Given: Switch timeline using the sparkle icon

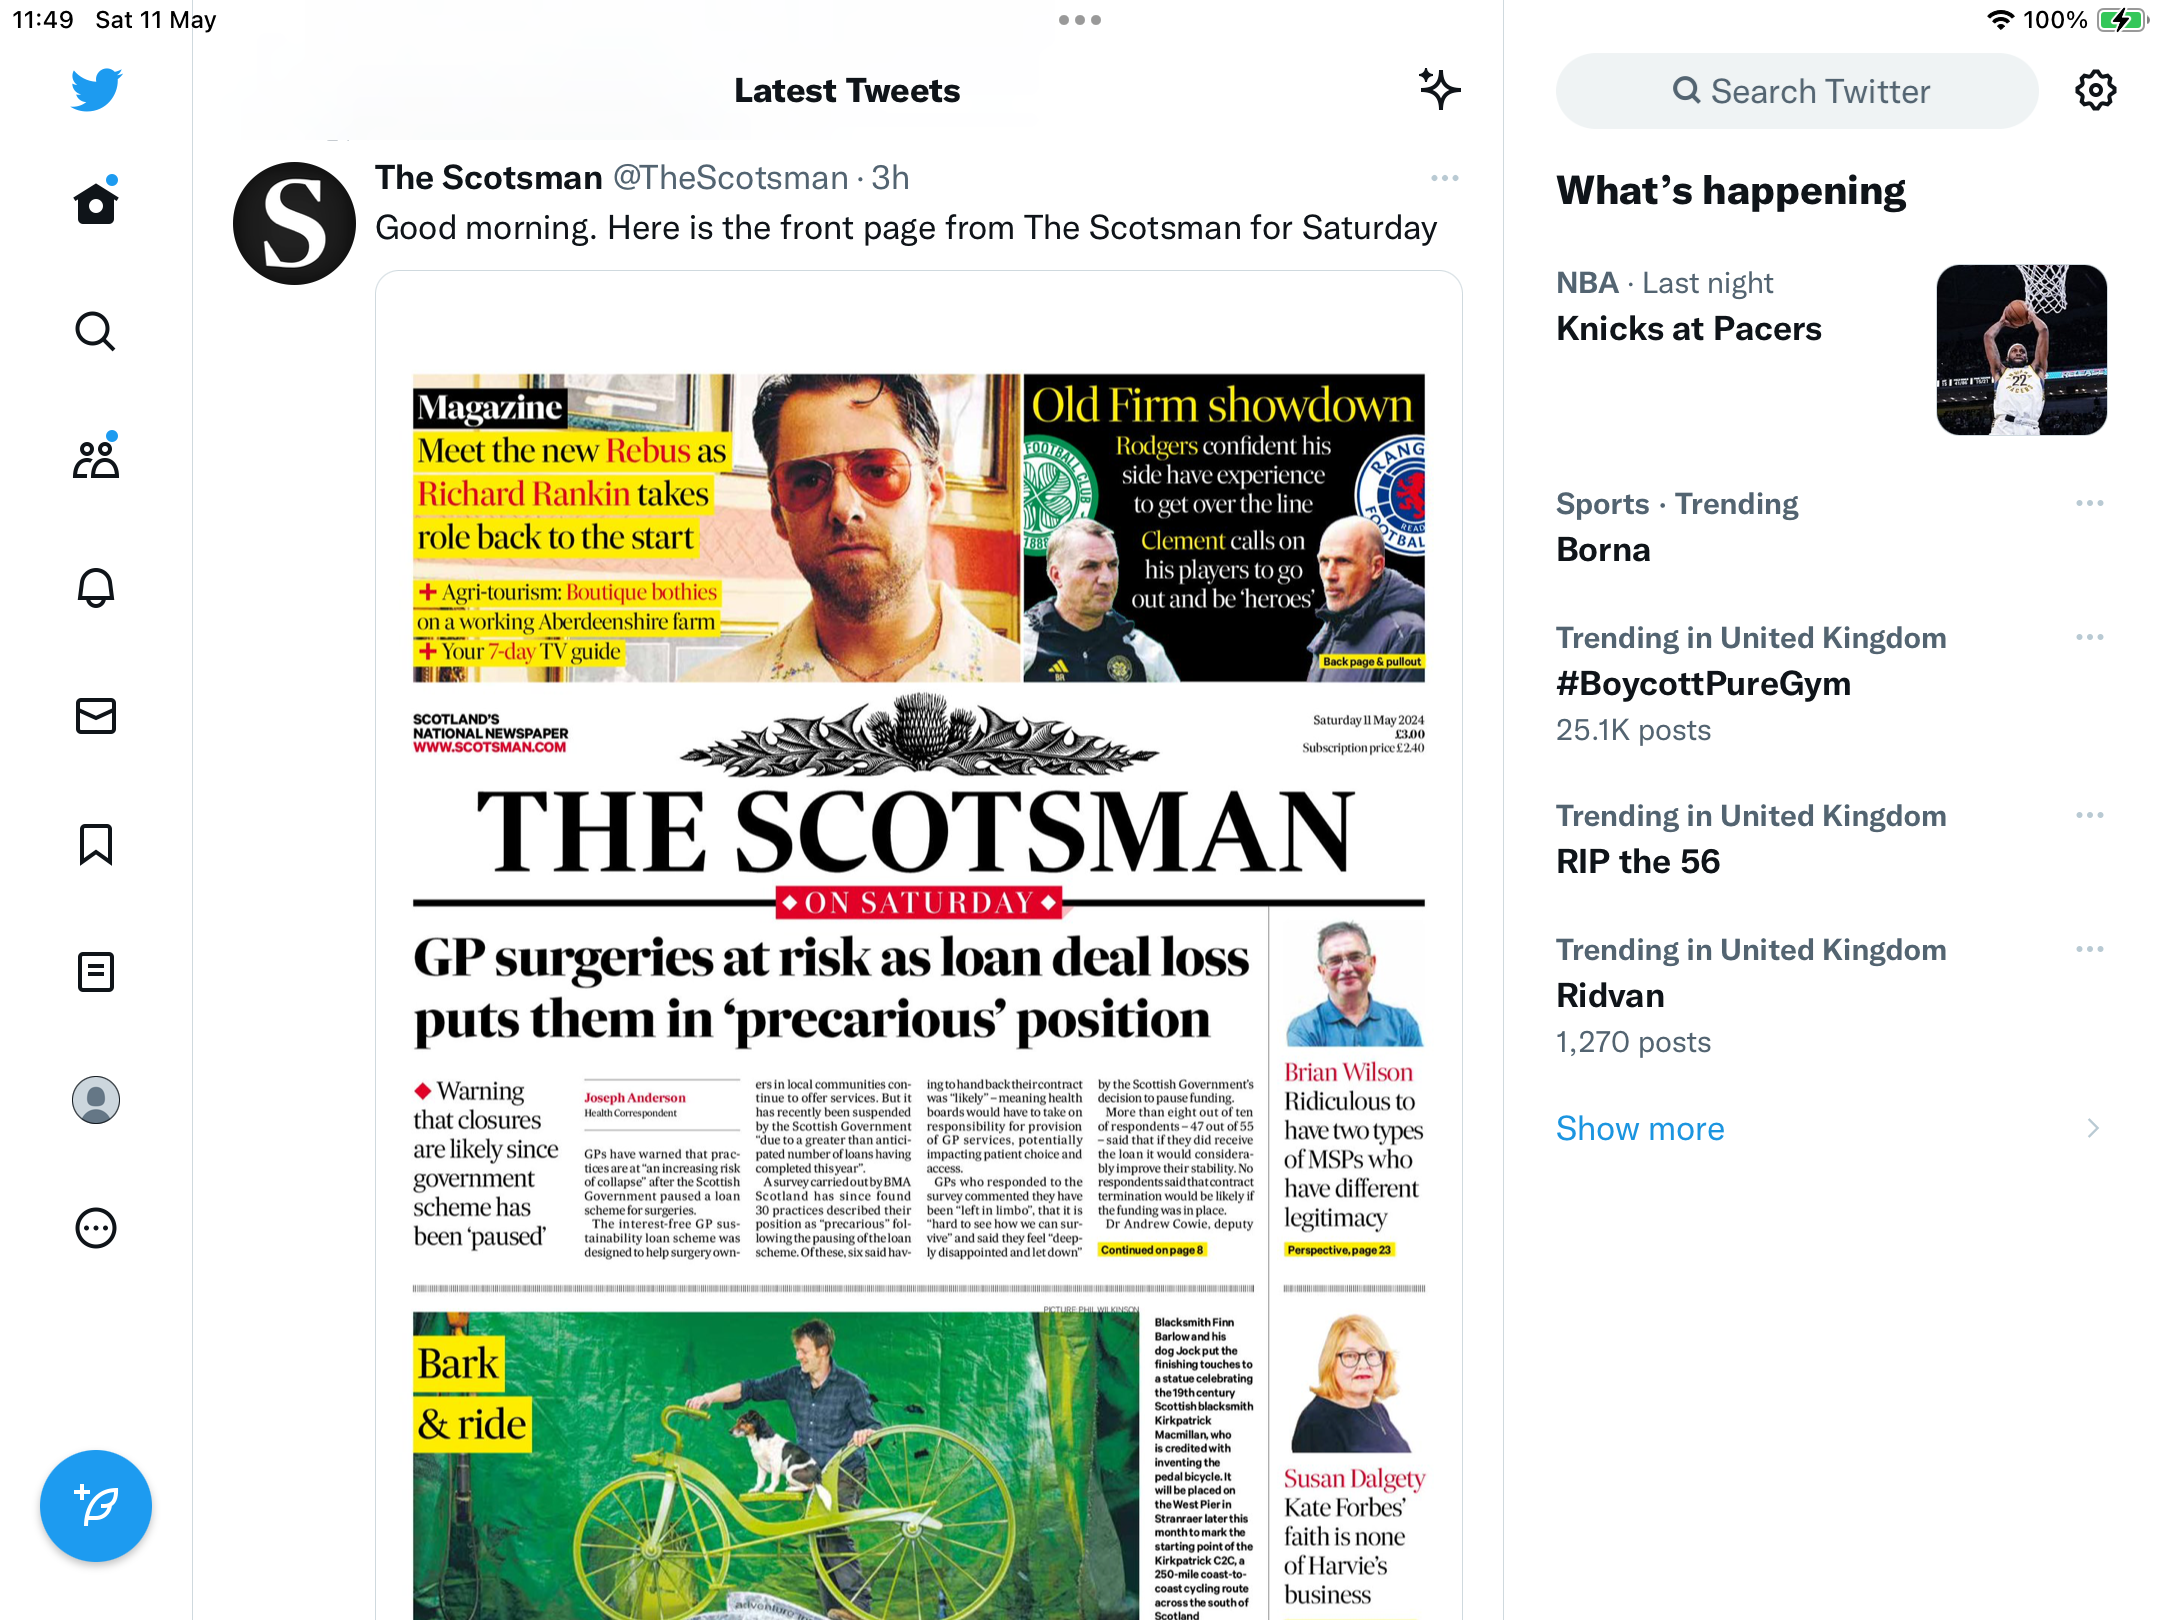Looking at the screenshot, I should (x=1439, y=90).
